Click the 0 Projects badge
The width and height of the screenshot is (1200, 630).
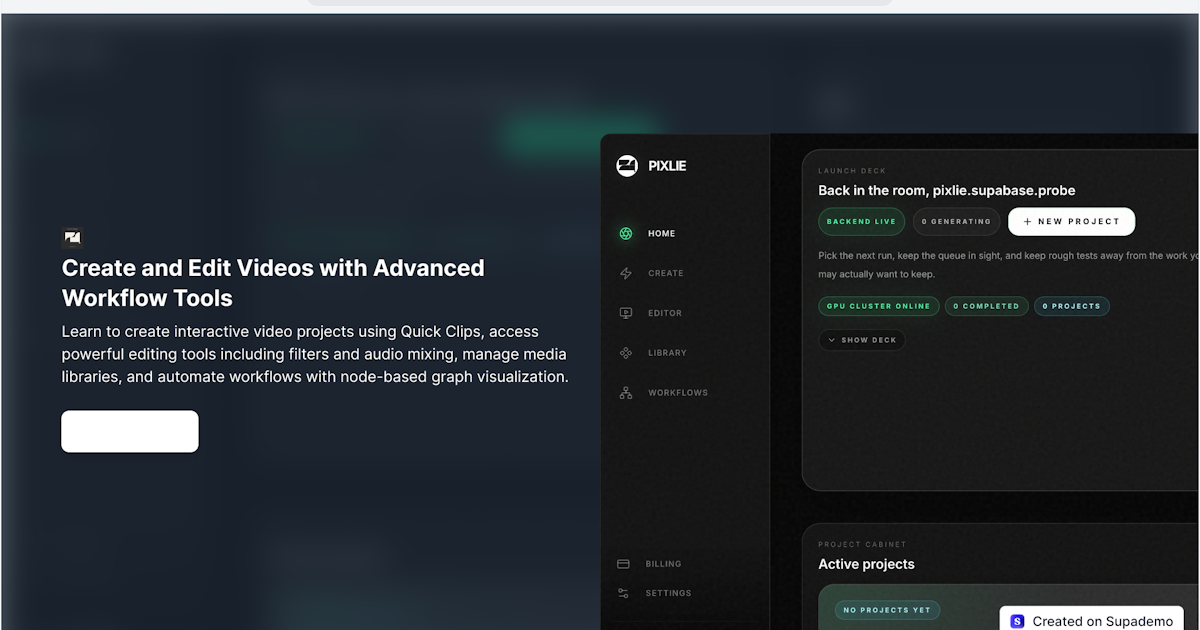1071,306
